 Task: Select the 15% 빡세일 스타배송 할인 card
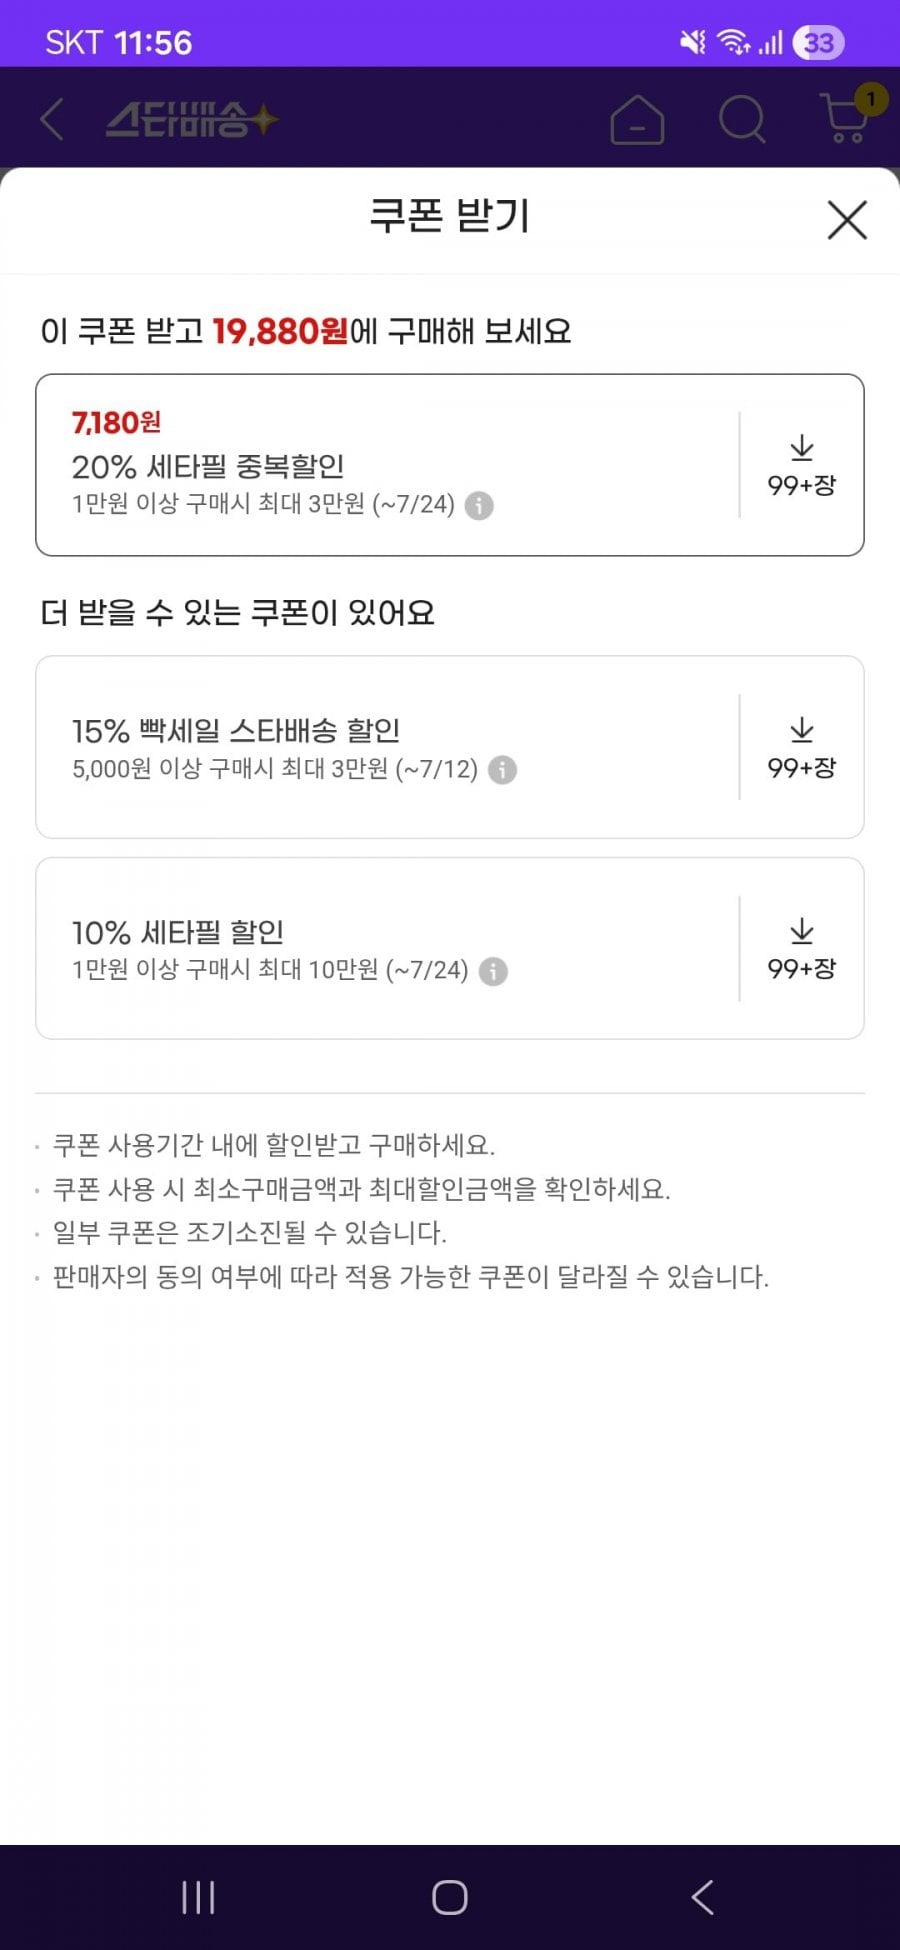click(x=450, y=747)
